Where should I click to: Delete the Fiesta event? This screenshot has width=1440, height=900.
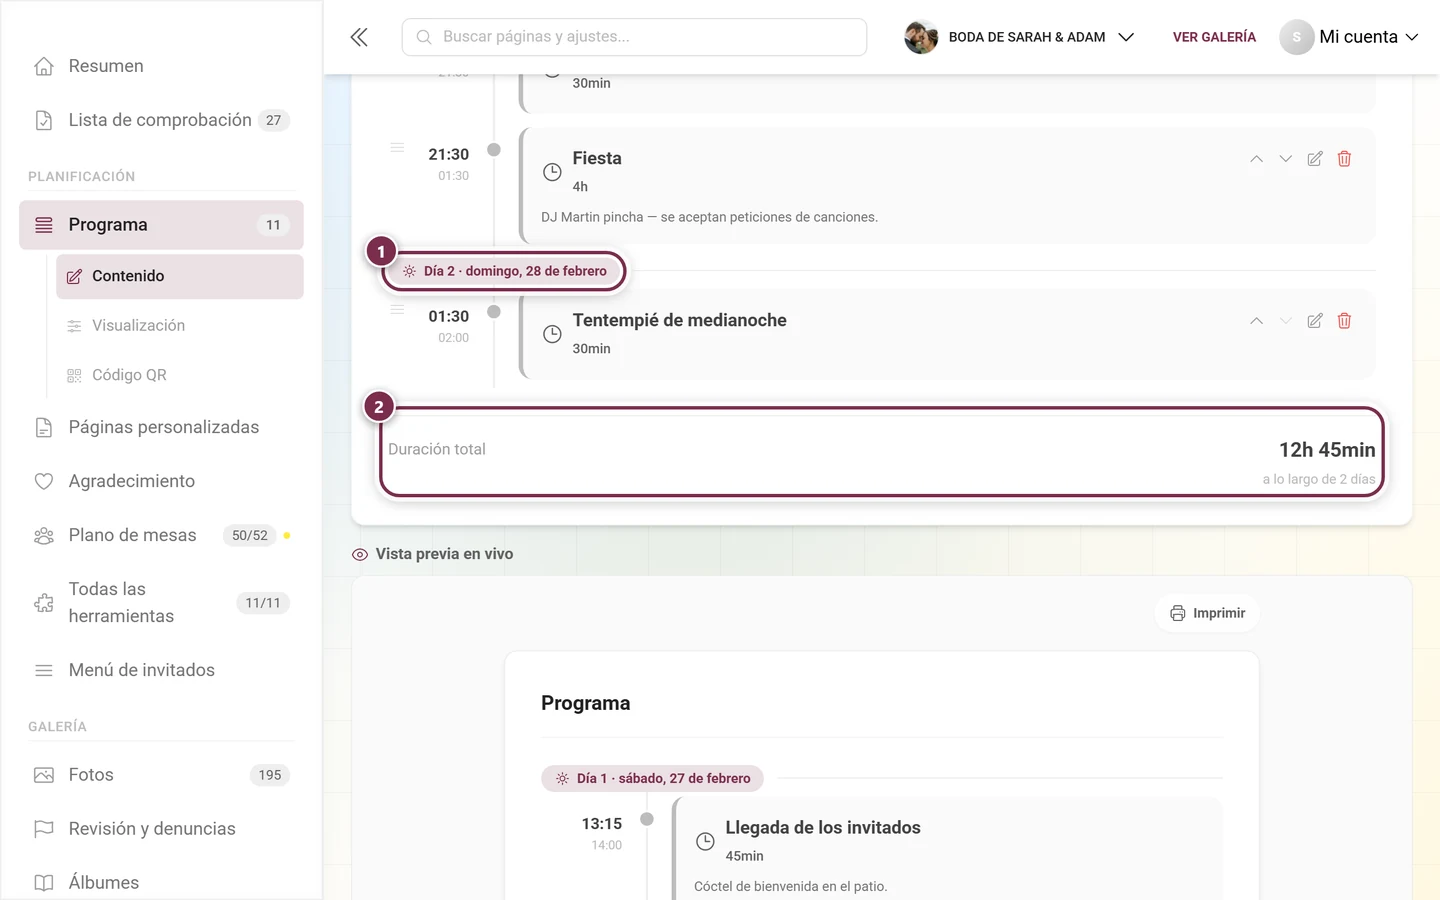[1344, 159]
